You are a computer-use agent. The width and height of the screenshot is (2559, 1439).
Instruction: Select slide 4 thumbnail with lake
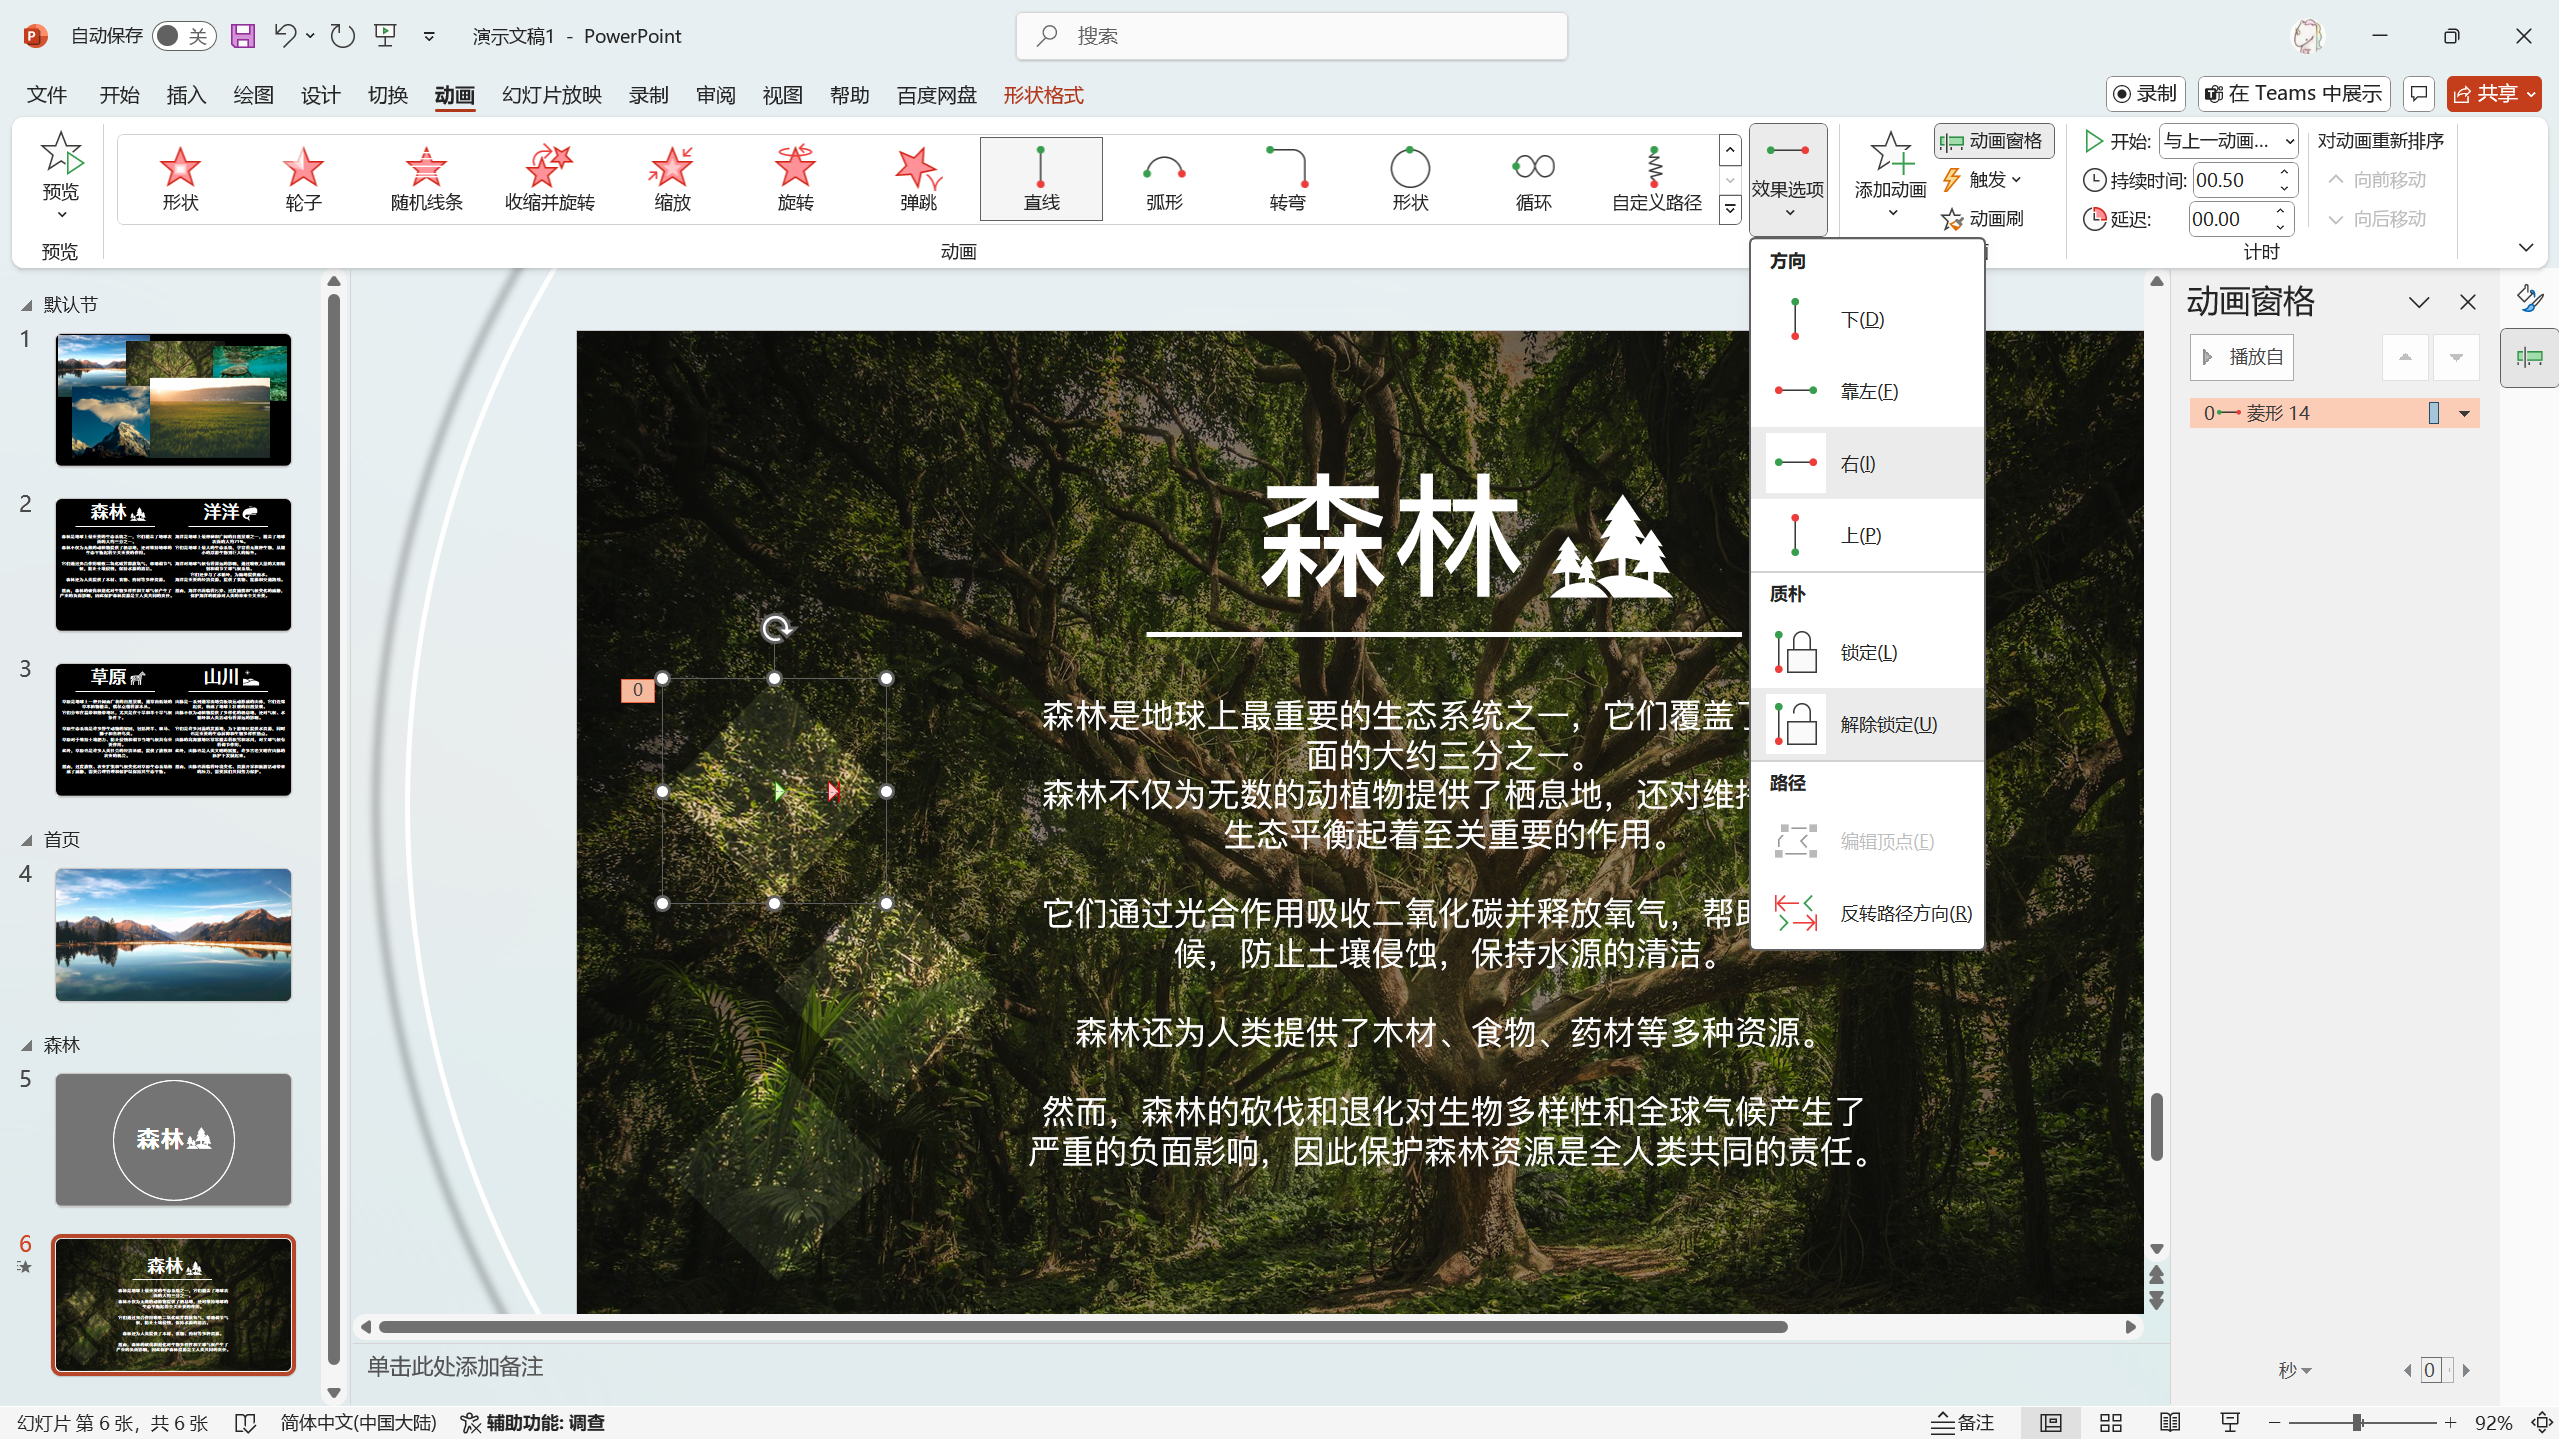point(173,935)
